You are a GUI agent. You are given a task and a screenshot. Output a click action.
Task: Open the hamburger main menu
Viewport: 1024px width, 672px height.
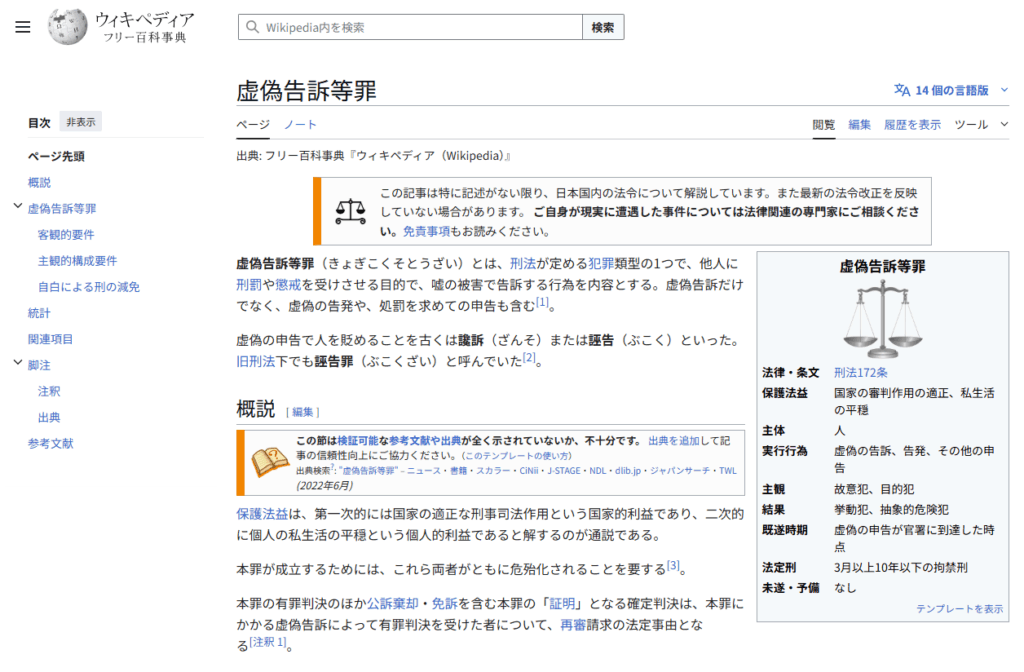pyautogui.click(x=23, y=27)
